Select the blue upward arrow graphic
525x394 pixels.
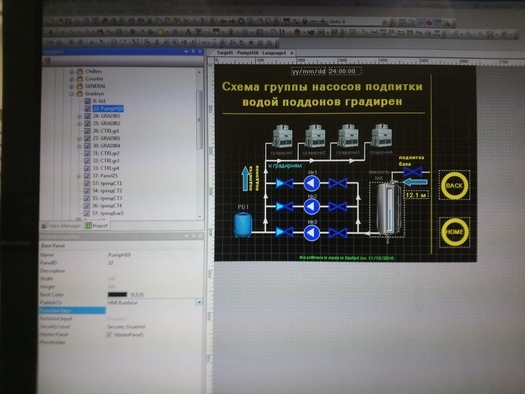coord(245,179)
